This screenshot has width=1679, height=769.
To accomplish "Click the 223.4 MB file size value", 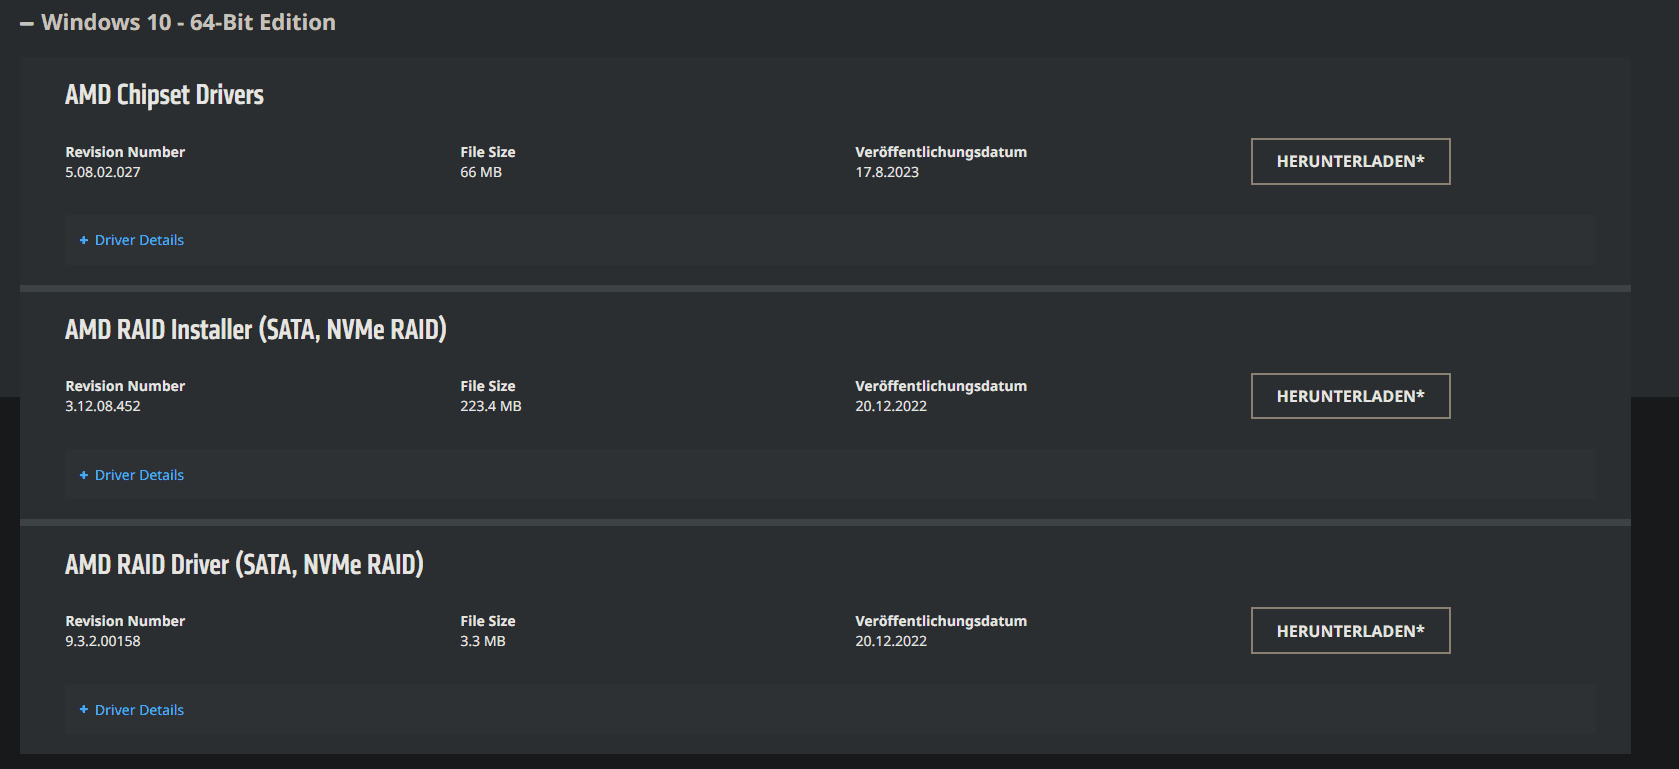I will pyautogui.click(x=491, y=406).
